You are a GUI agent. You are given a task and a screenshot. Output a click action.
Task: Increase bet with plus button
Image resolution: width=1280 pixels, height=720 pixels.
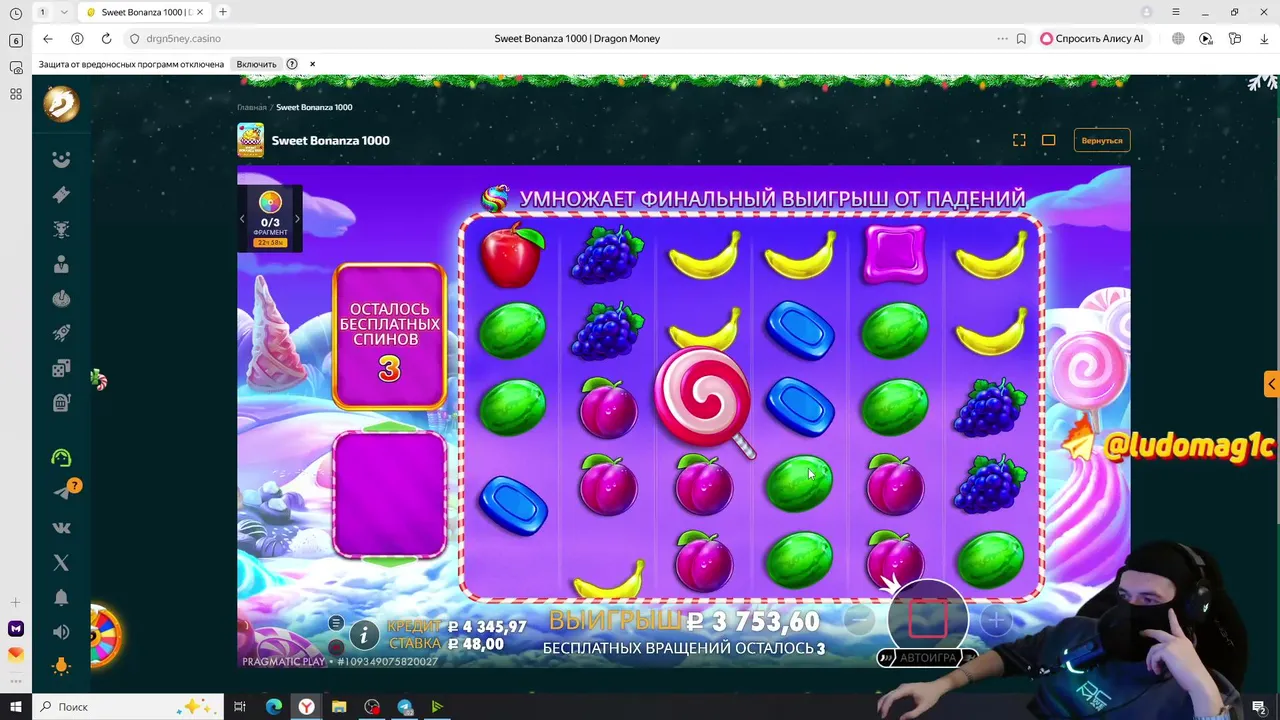coord(996,620)
